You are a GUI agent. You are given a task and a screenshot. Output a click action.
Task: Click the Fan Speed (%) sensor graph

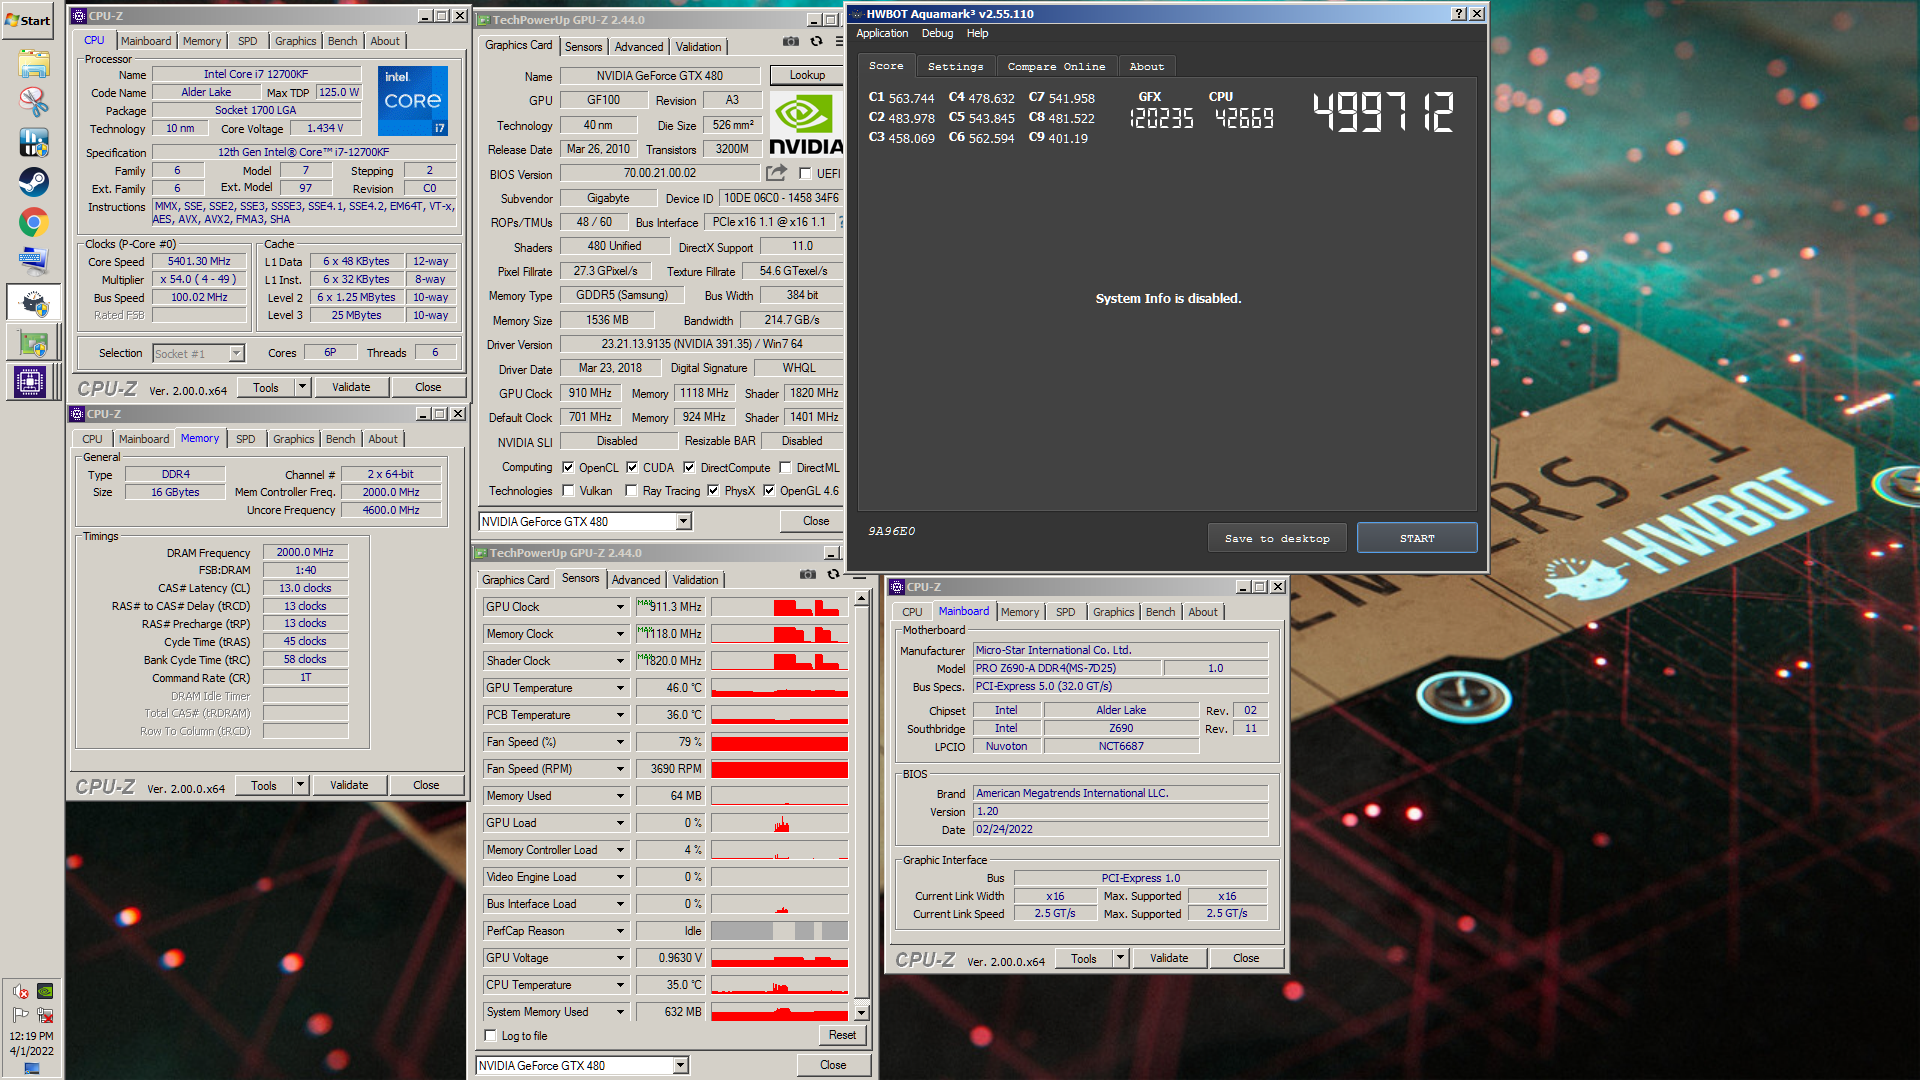(780, 742)
